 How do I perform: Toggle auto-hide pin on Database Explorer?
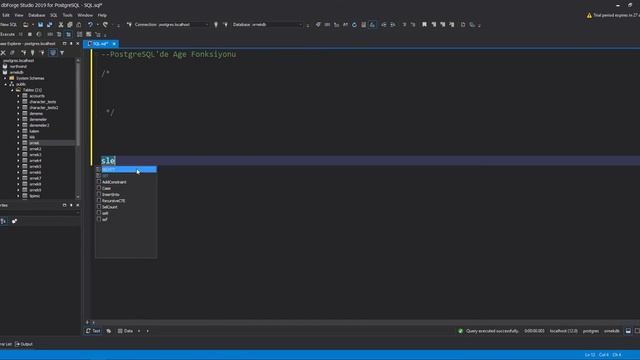click(71, 44)
